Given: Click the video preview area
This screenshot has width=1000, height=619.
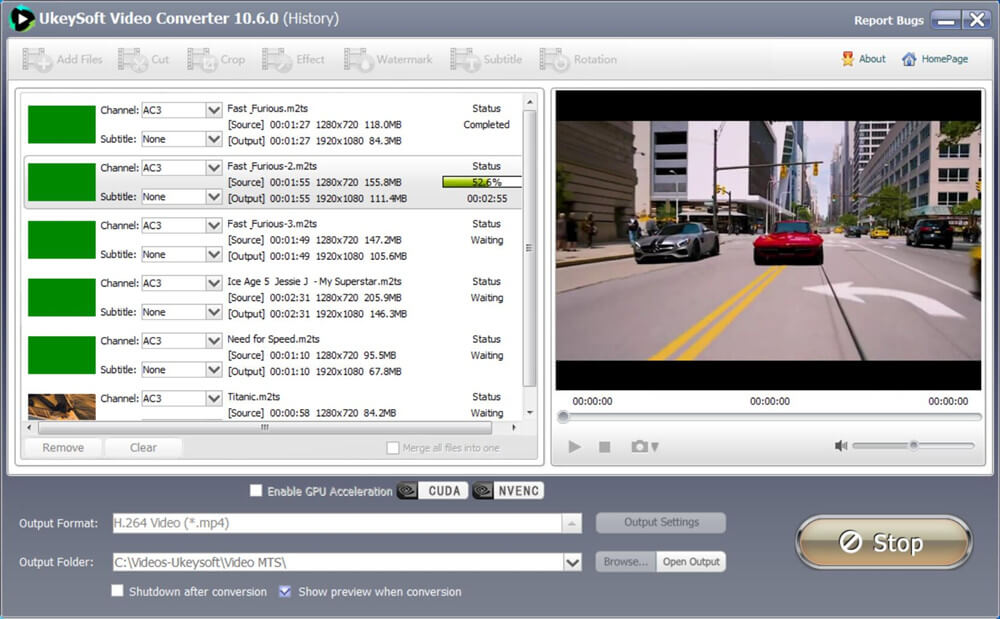Looking at the screenshot, I should click(768, 240).
